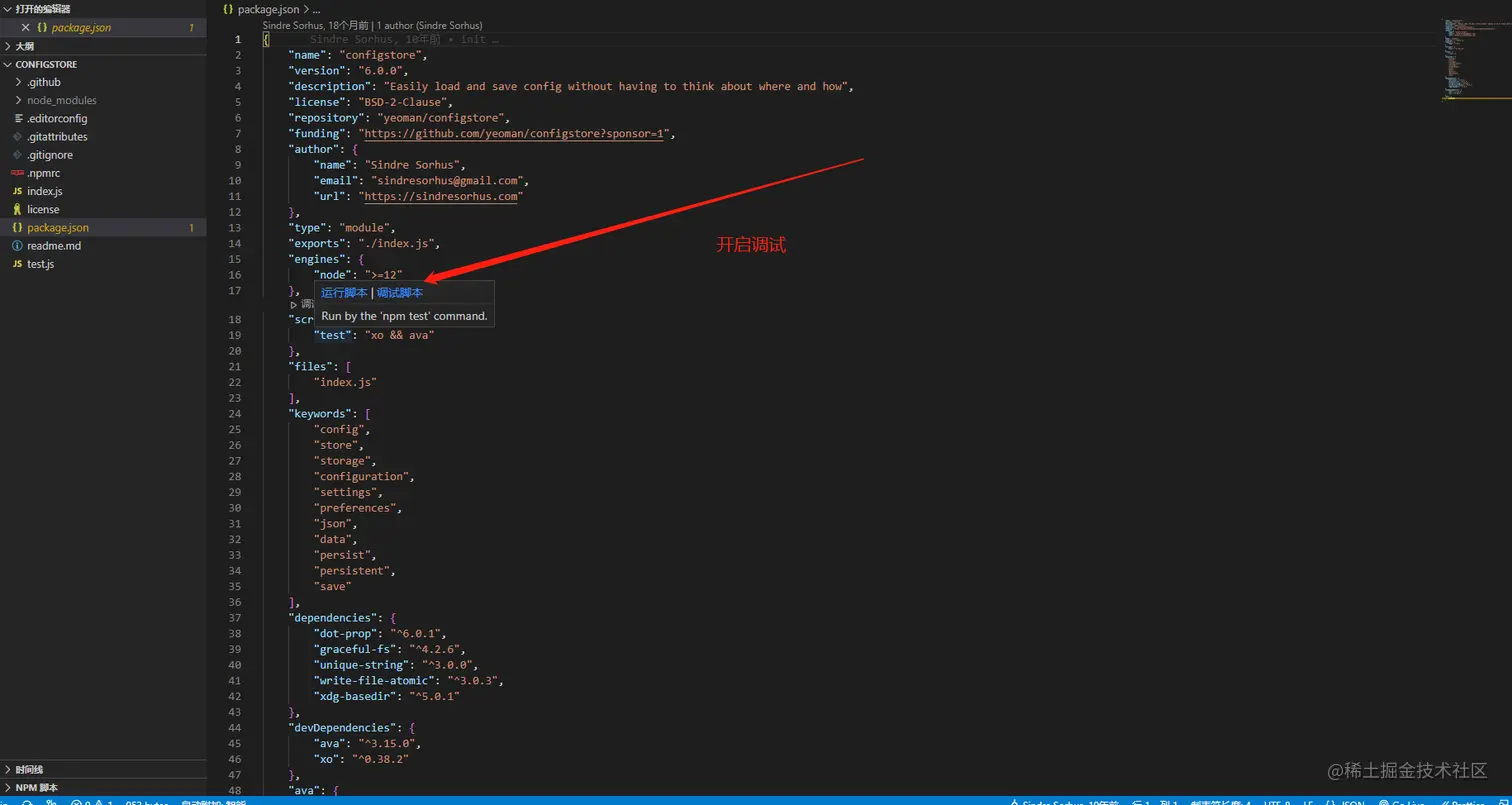Click the braces icon in the editor breadcrumb
Viewport: 1512px width, 805px height.
[x=229, y=9]
